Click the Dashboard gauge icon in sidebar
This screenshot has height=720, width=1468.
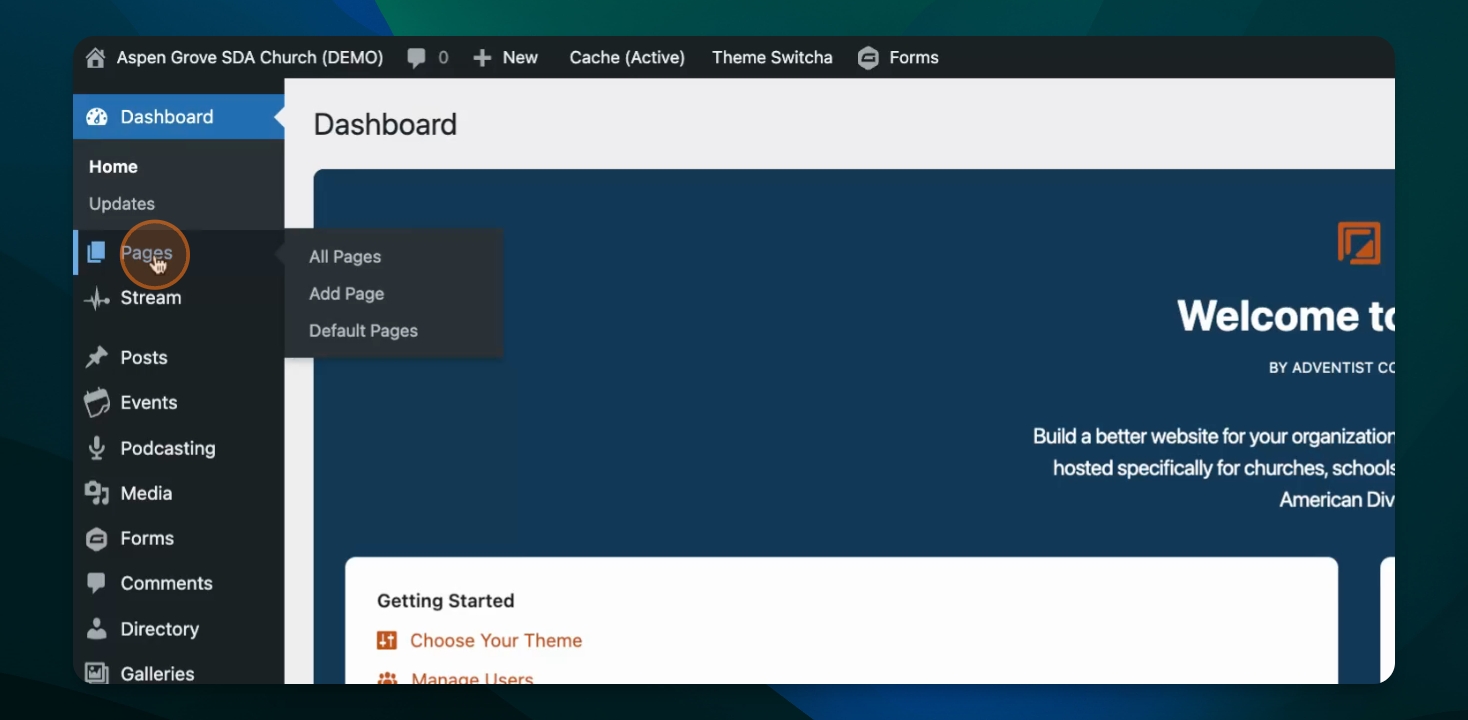[97, 117]
